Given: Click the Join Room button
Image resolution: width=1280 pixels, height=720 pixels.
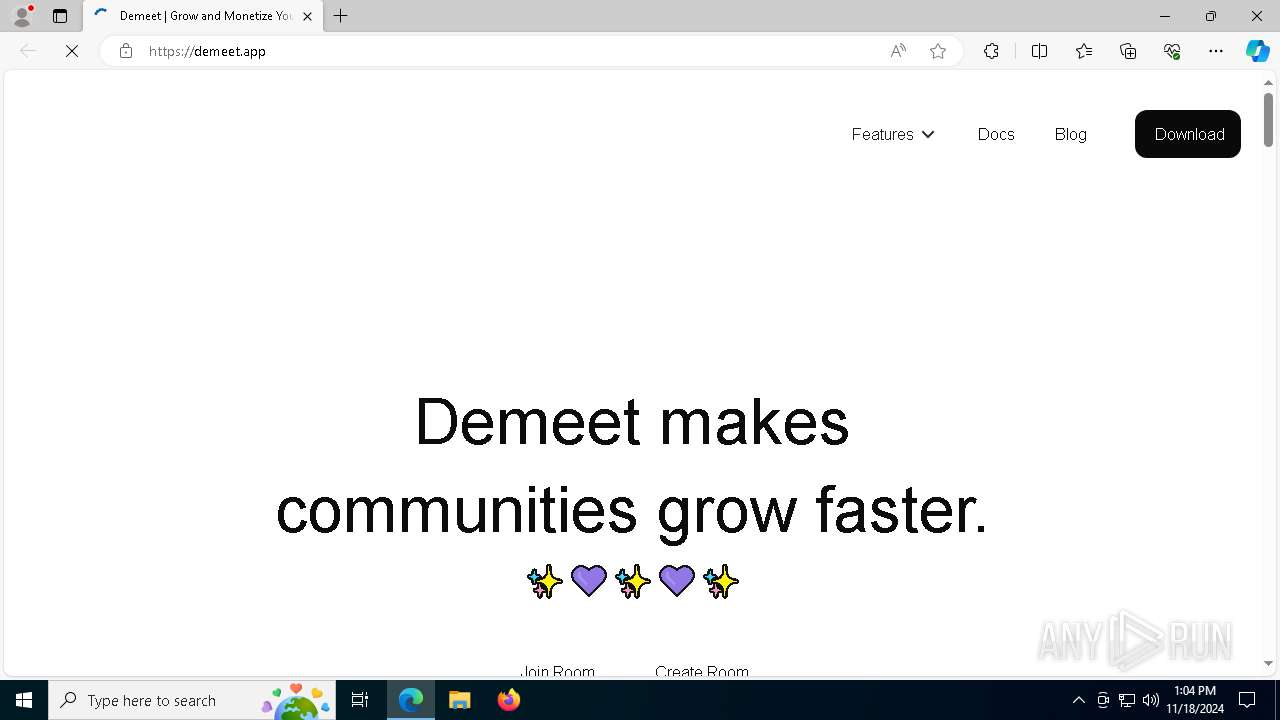Looking at the screenshot, I should [x=558, y=671].
